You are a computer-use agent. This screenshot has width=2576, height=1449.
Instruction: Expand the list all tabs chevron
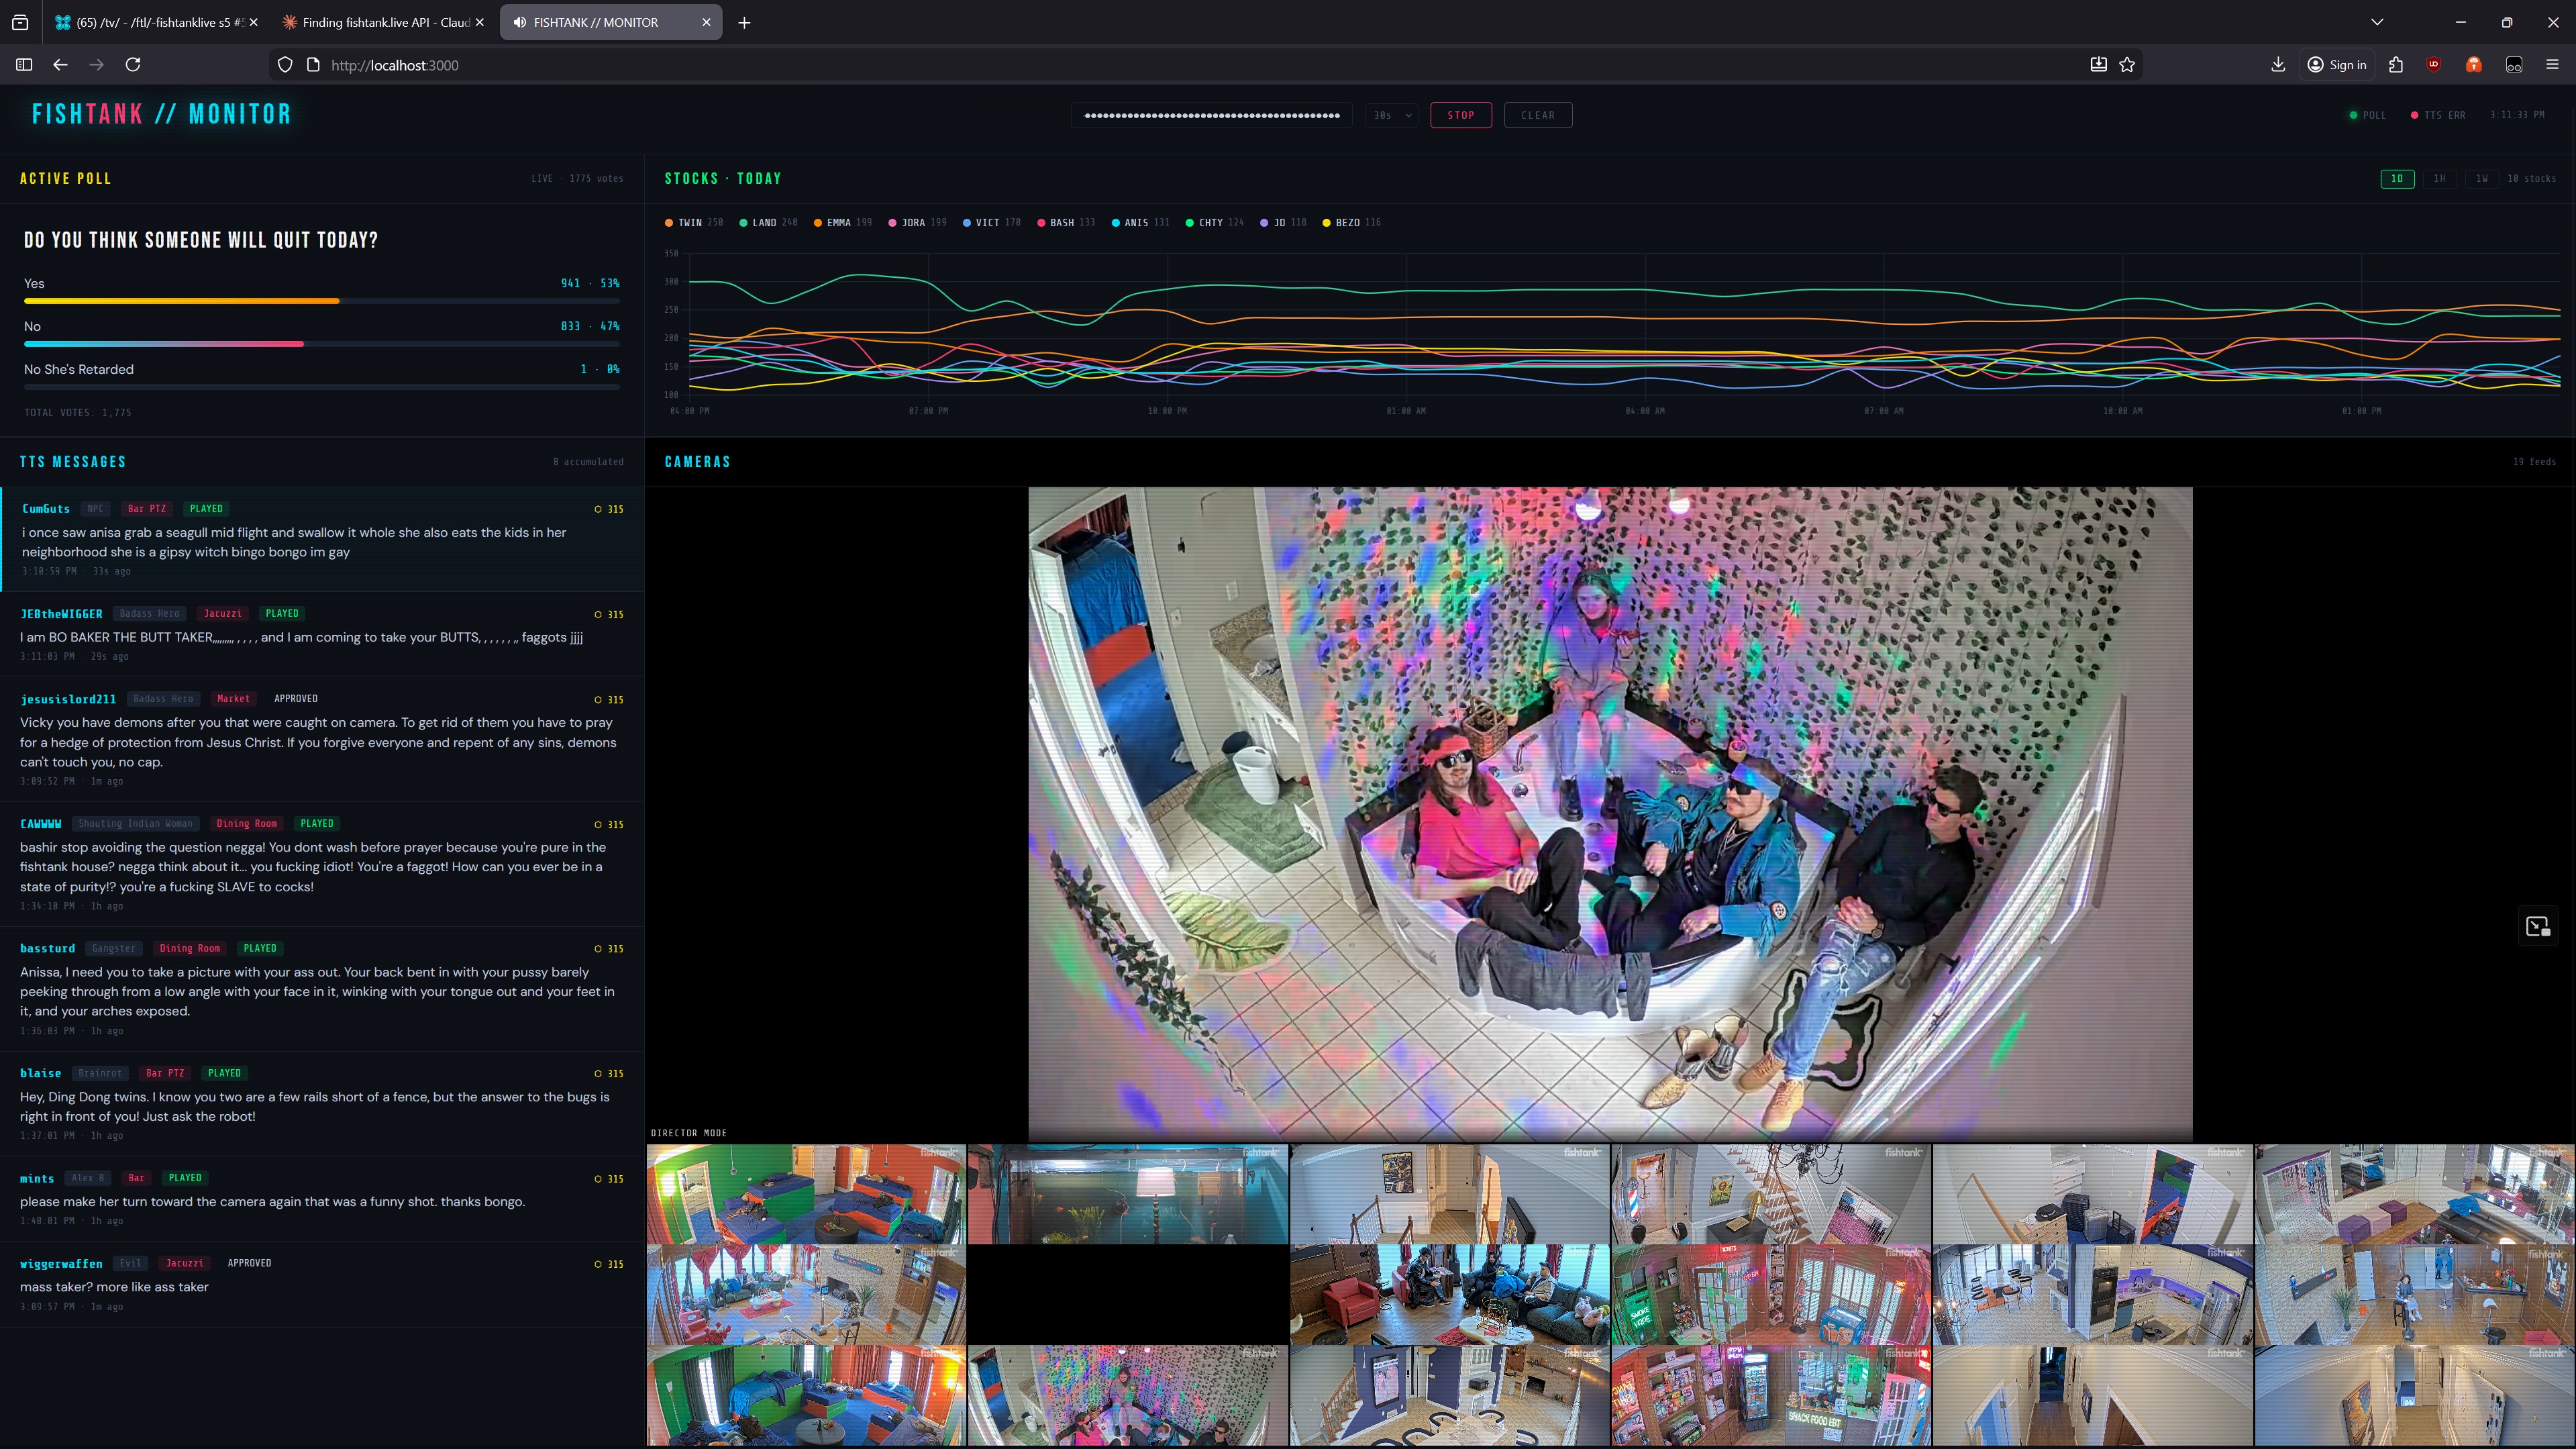pos(2377,22)
